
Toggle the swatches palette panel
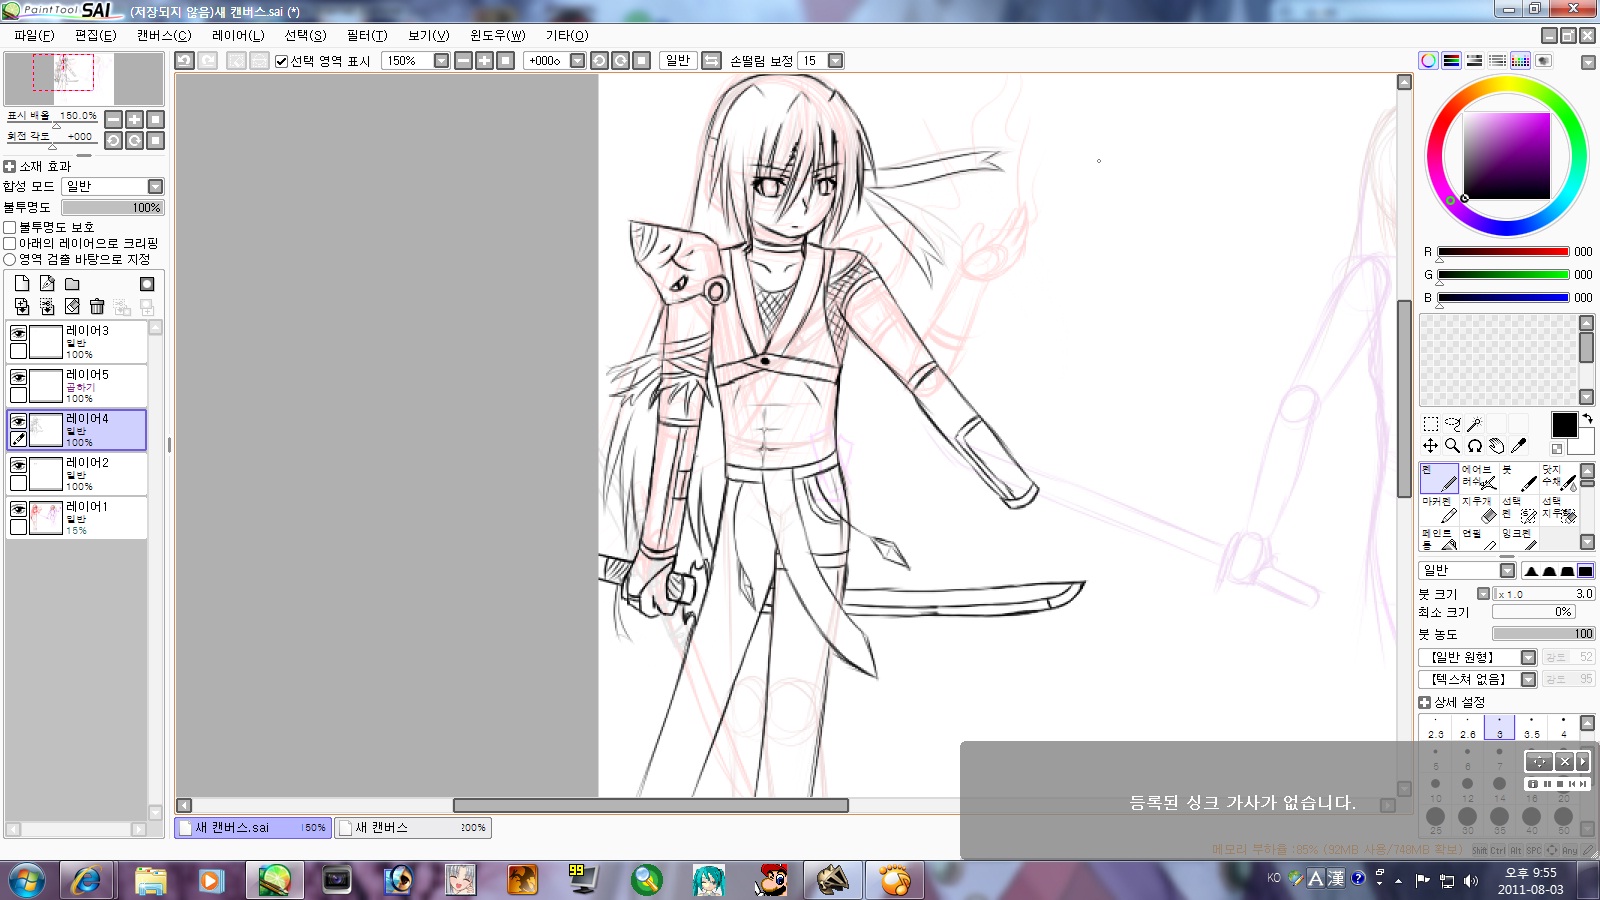[1520, 61]
